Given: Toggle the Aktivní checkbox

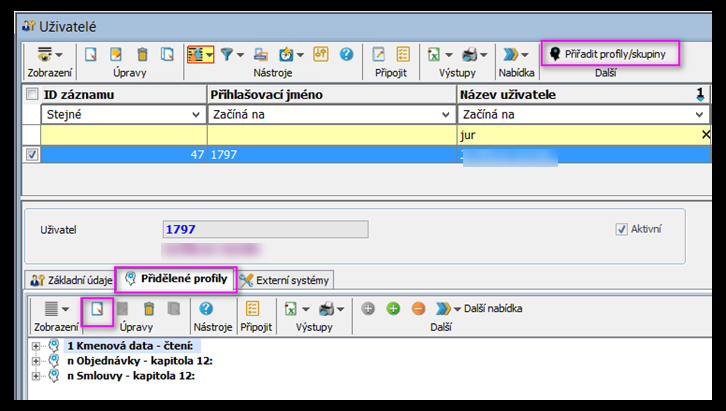Looking at the screenshot, I should [x=622, y=229].
